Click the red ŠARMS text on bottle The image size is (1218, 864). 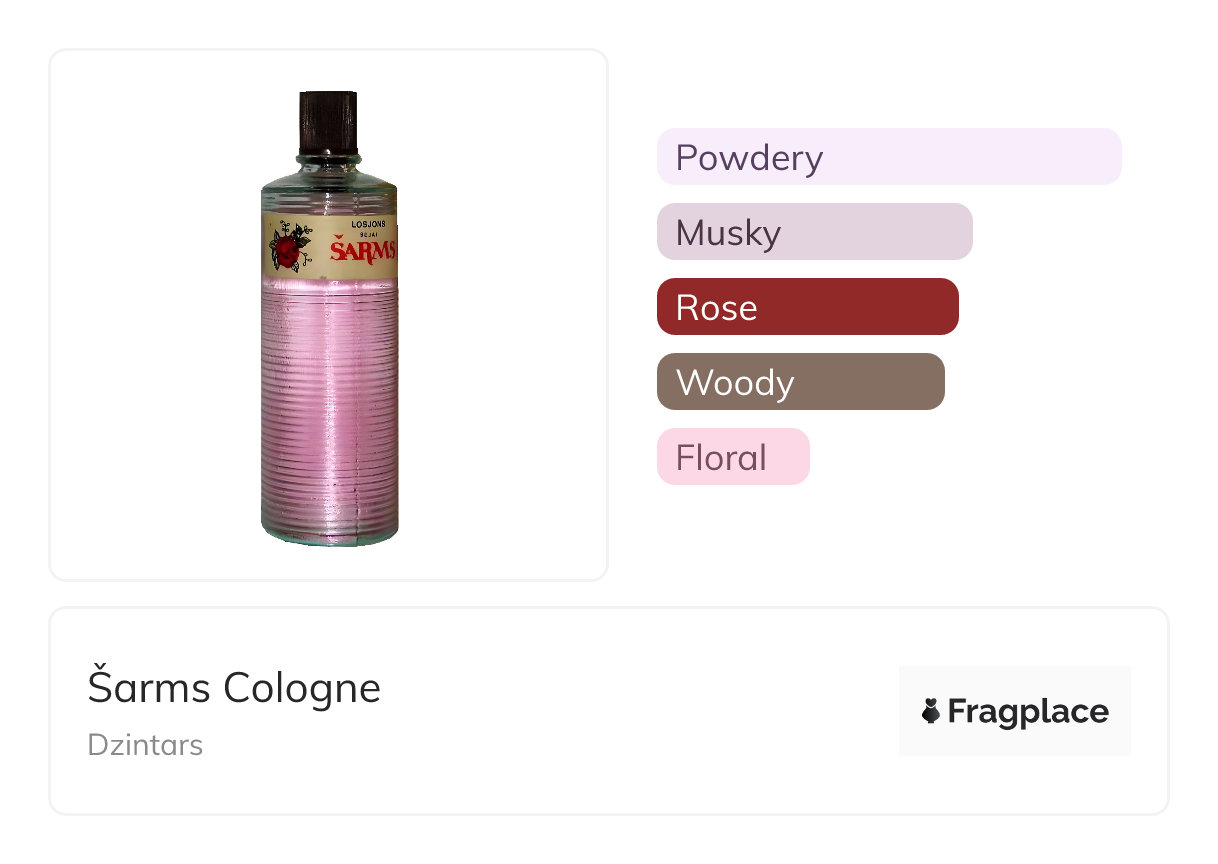point(362,249)
